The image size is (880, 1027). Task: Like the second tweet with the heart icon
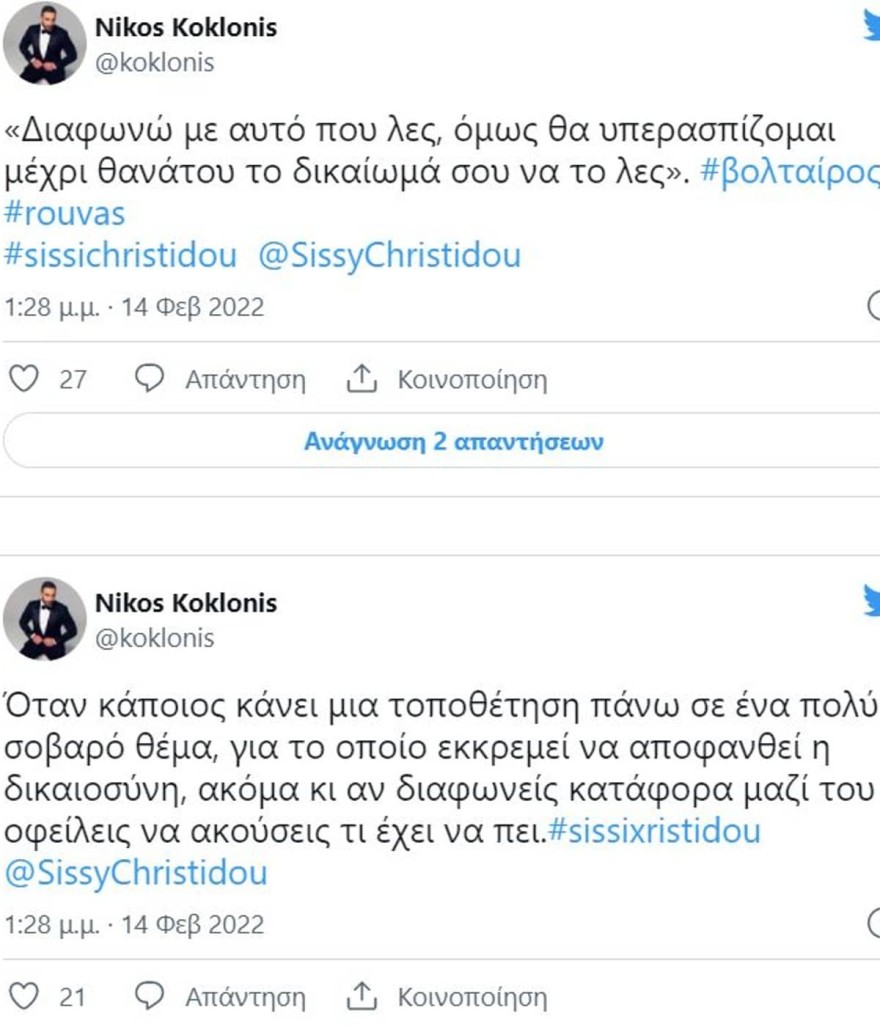(x=24, y=996)
